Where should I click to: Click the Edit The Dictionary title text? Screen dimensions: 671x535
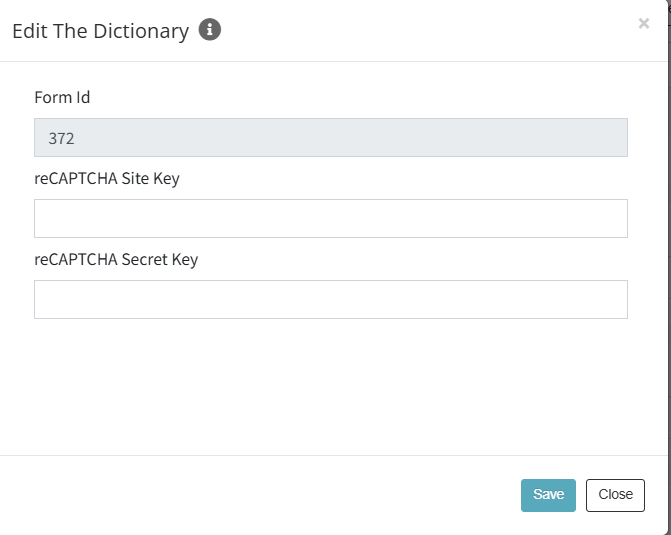[101, 31]
